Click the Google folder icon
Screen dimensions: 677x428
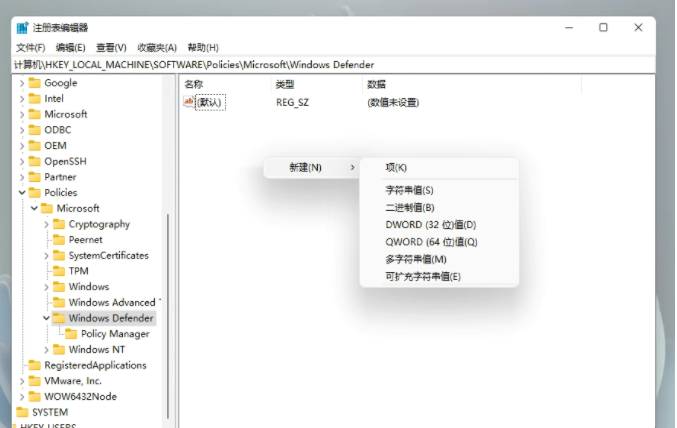(x=35, y=82)
